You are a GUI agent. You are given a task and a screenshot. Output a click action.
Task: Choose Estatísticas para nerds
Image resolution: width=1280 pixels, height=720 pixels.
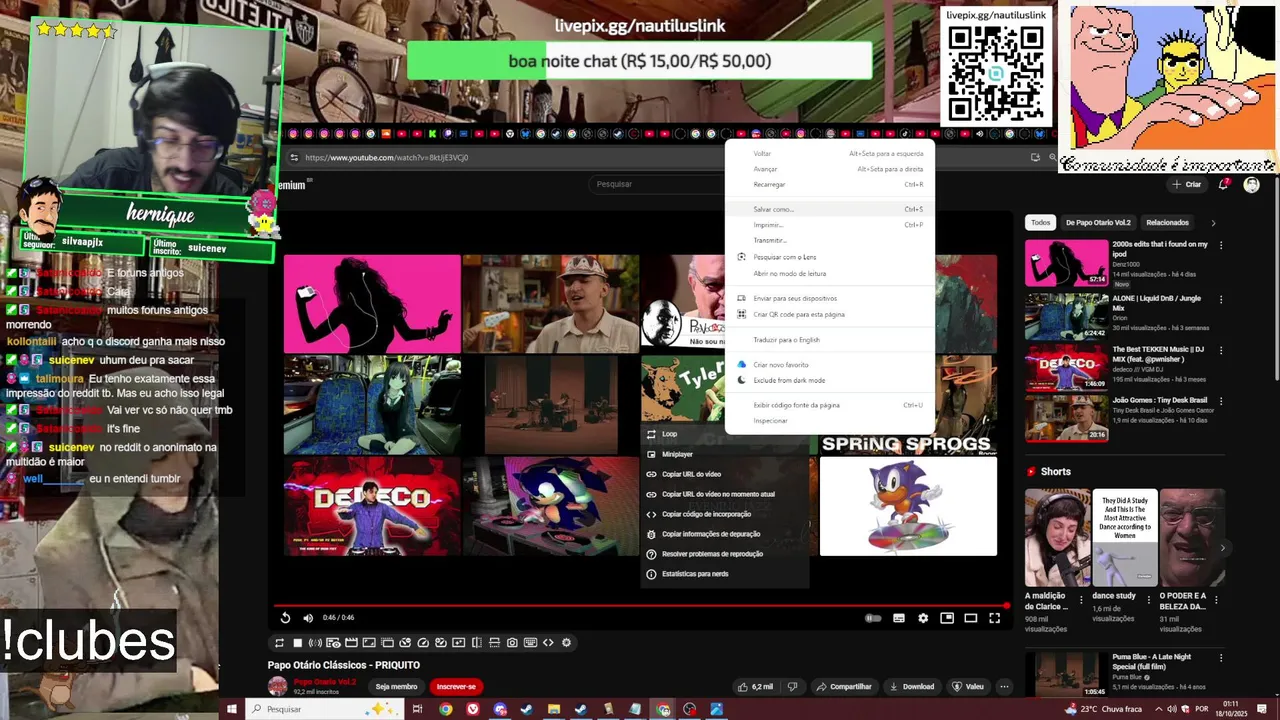coord(725,574)
